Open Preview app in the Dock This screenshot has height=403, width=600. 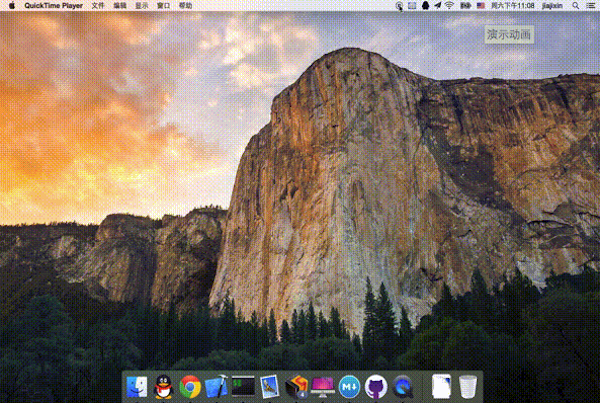[x=269, y=387]
